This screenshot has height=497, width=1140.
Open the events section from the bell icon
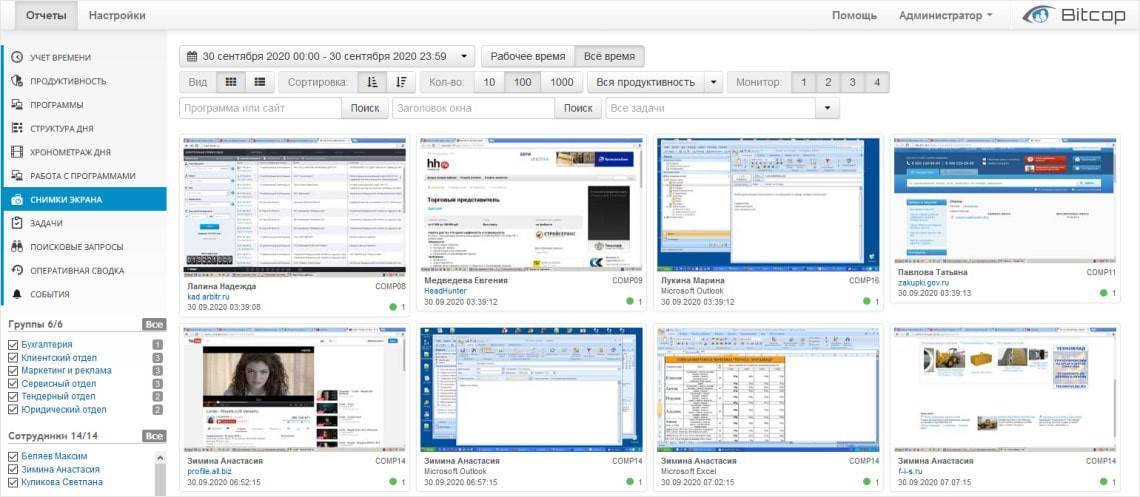pyautogui.click(x=17, y=294)
